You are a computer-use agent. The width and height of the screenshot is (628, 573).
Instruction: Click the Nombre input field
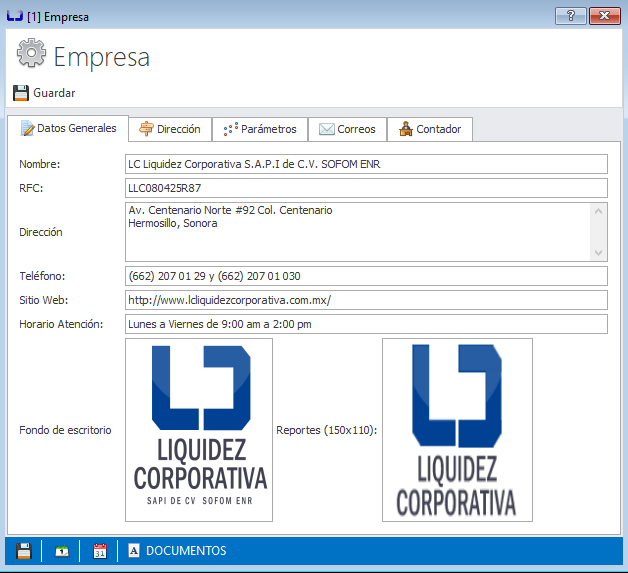click(x=366, y=164)
